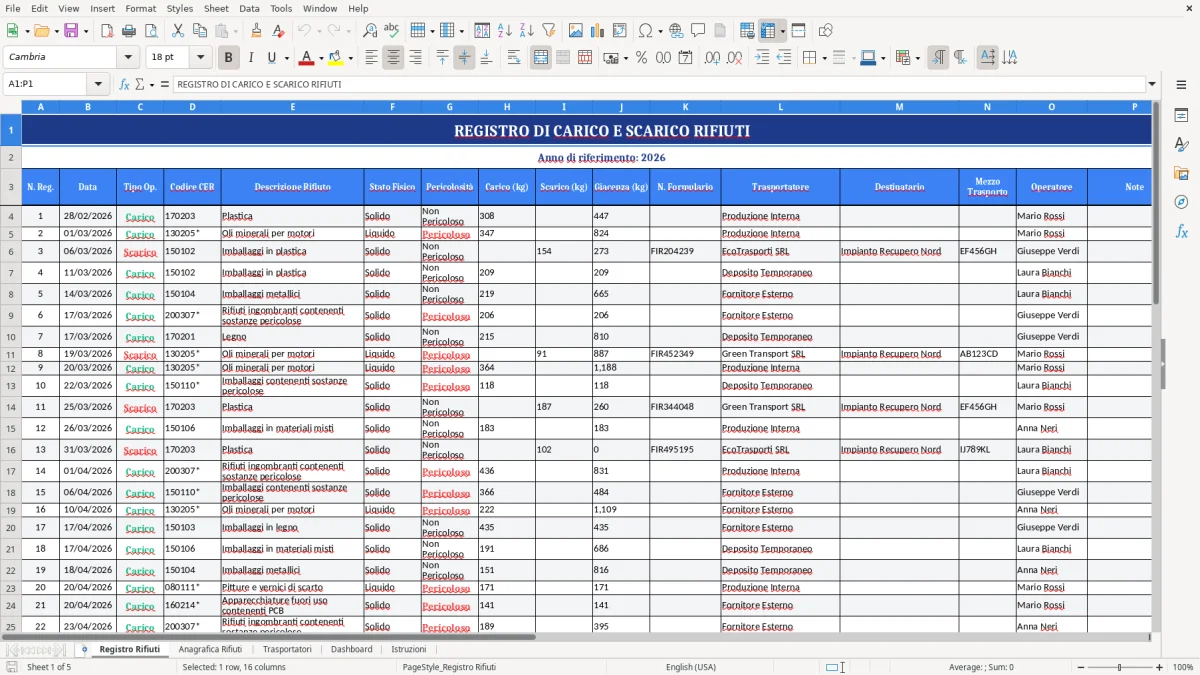This screenshot has width=1200, height=675.
Task: Click the Save document icon
Action: click(x=71, y=31)
